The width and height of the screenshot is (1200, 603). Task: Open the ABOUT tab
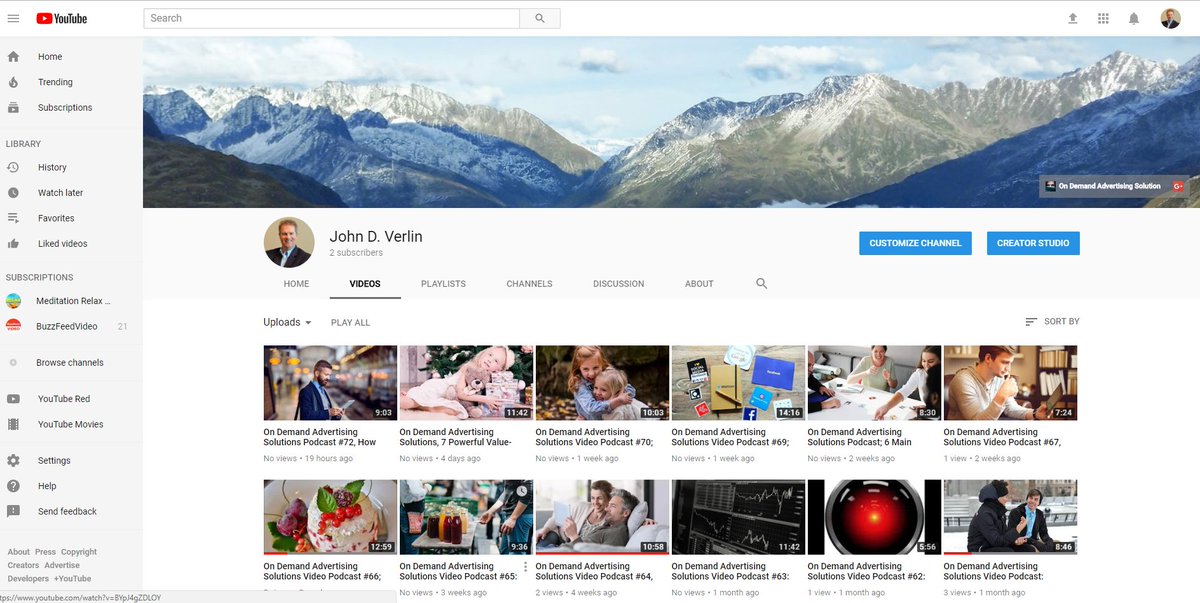(699, 284)
